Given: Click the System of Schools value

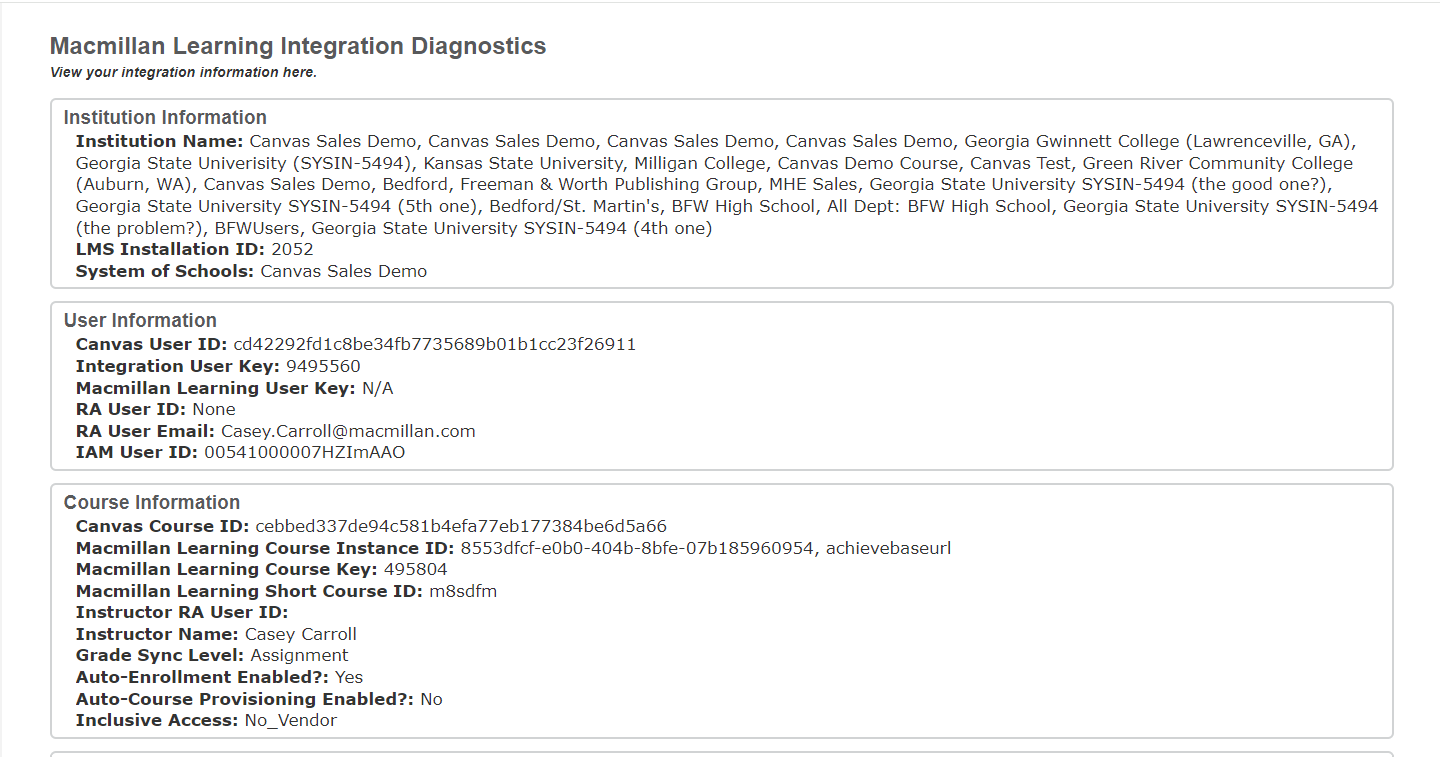Looking at the screenshot, I should (343, 271).
